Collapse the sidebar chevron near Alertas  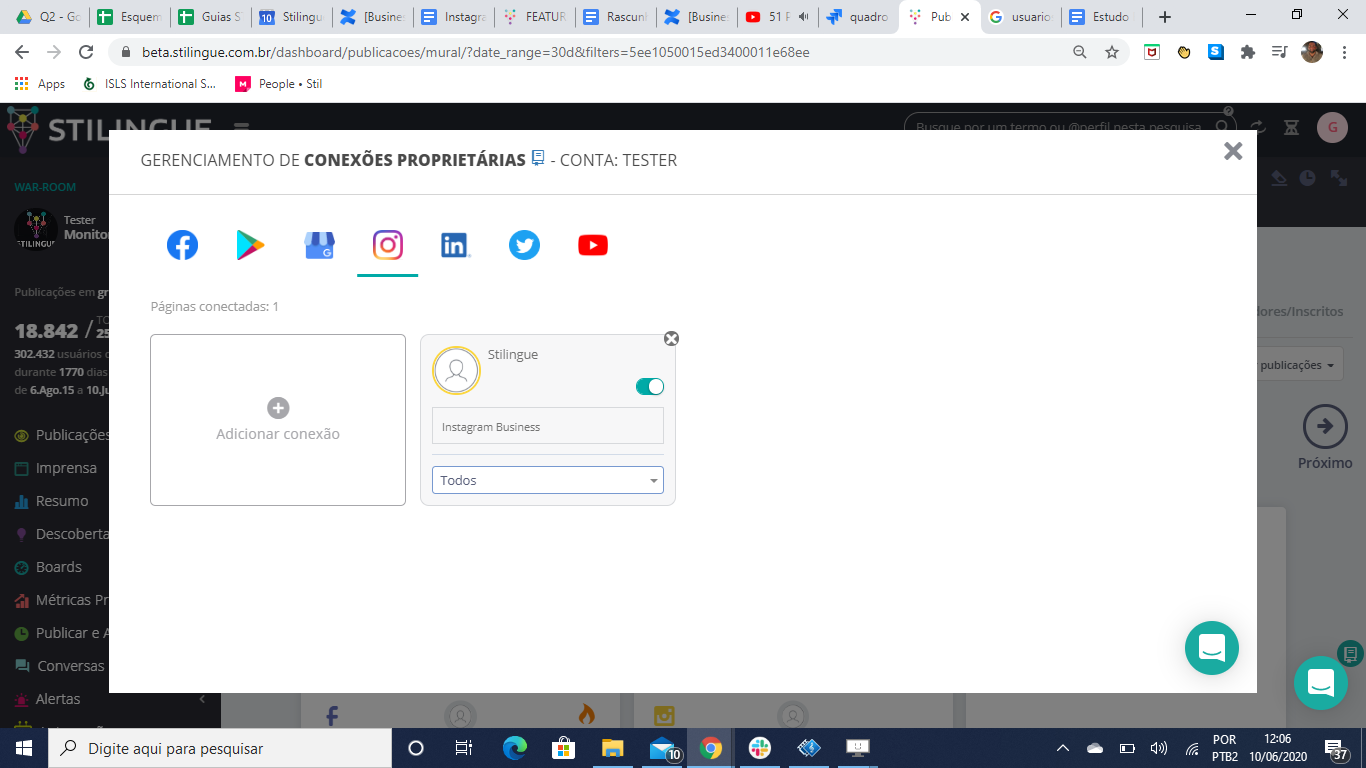pyautogui.click(x=202, y=699)
